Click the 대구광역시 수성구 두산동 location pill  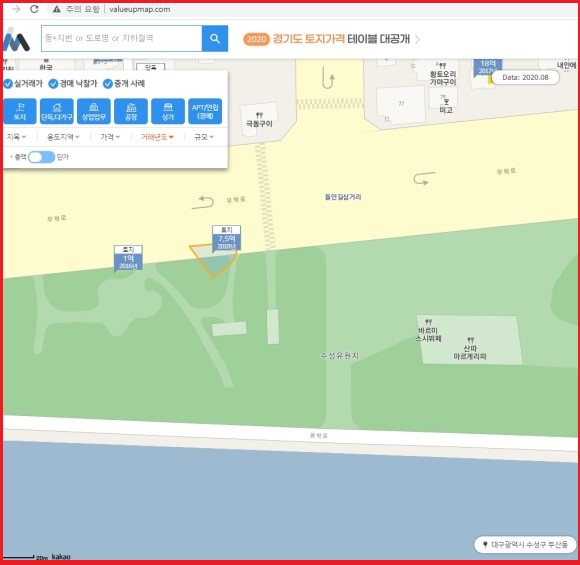tap(525, 545)
